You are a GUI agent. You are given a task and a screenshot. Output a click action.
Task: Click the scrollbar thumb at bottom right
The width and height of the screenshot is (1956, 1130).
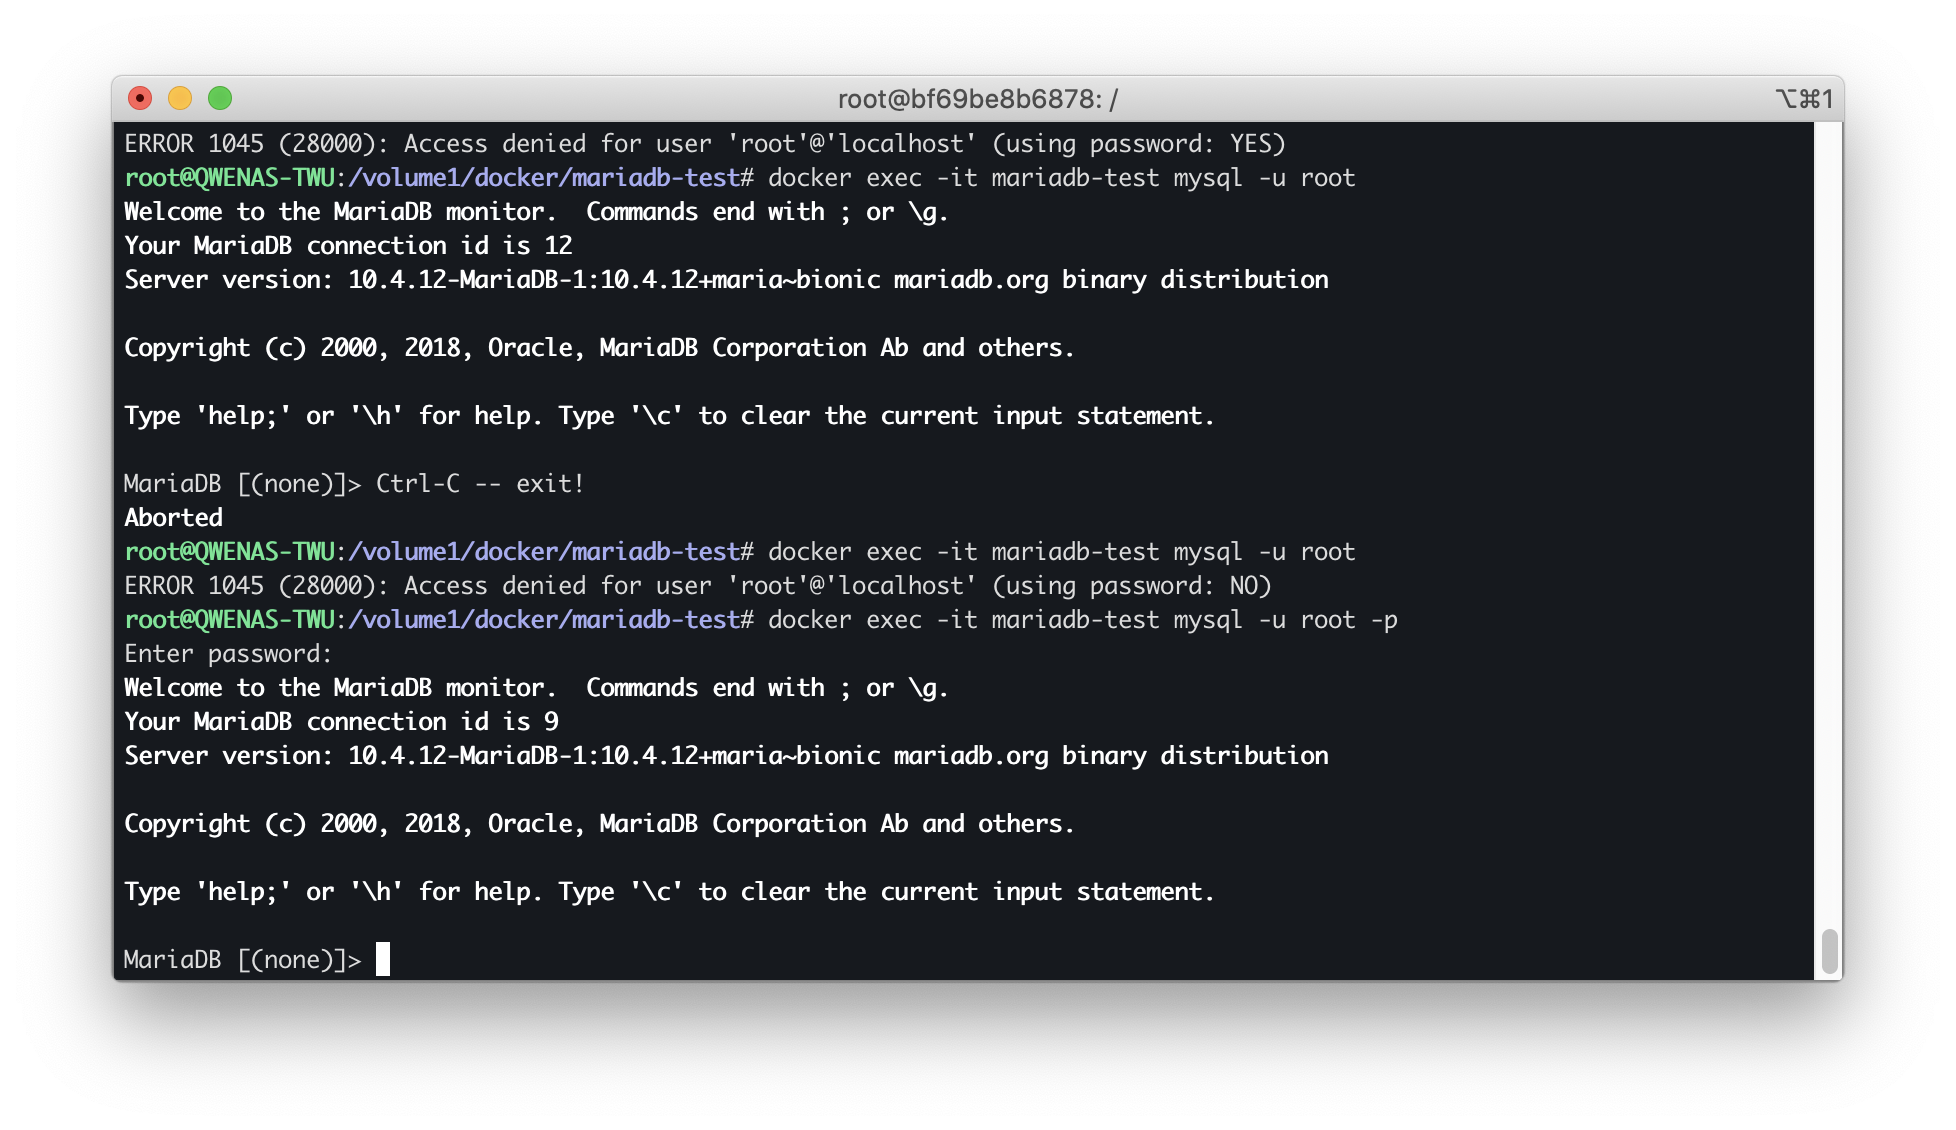tap(1829, 951)
